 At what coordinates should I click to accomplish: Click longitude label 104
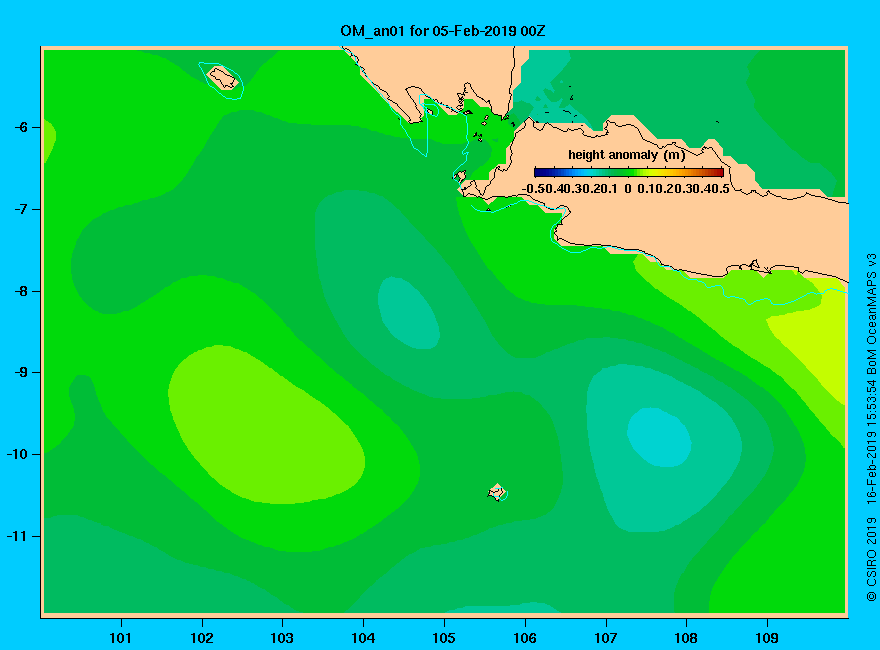click(363, 638)
